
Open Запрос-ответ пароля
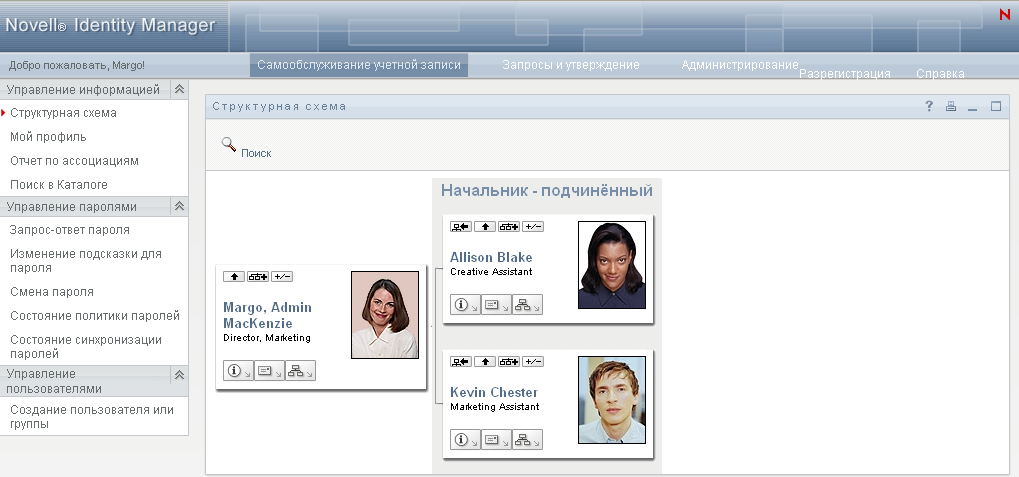pyautogui.click(x=70, y=229)
